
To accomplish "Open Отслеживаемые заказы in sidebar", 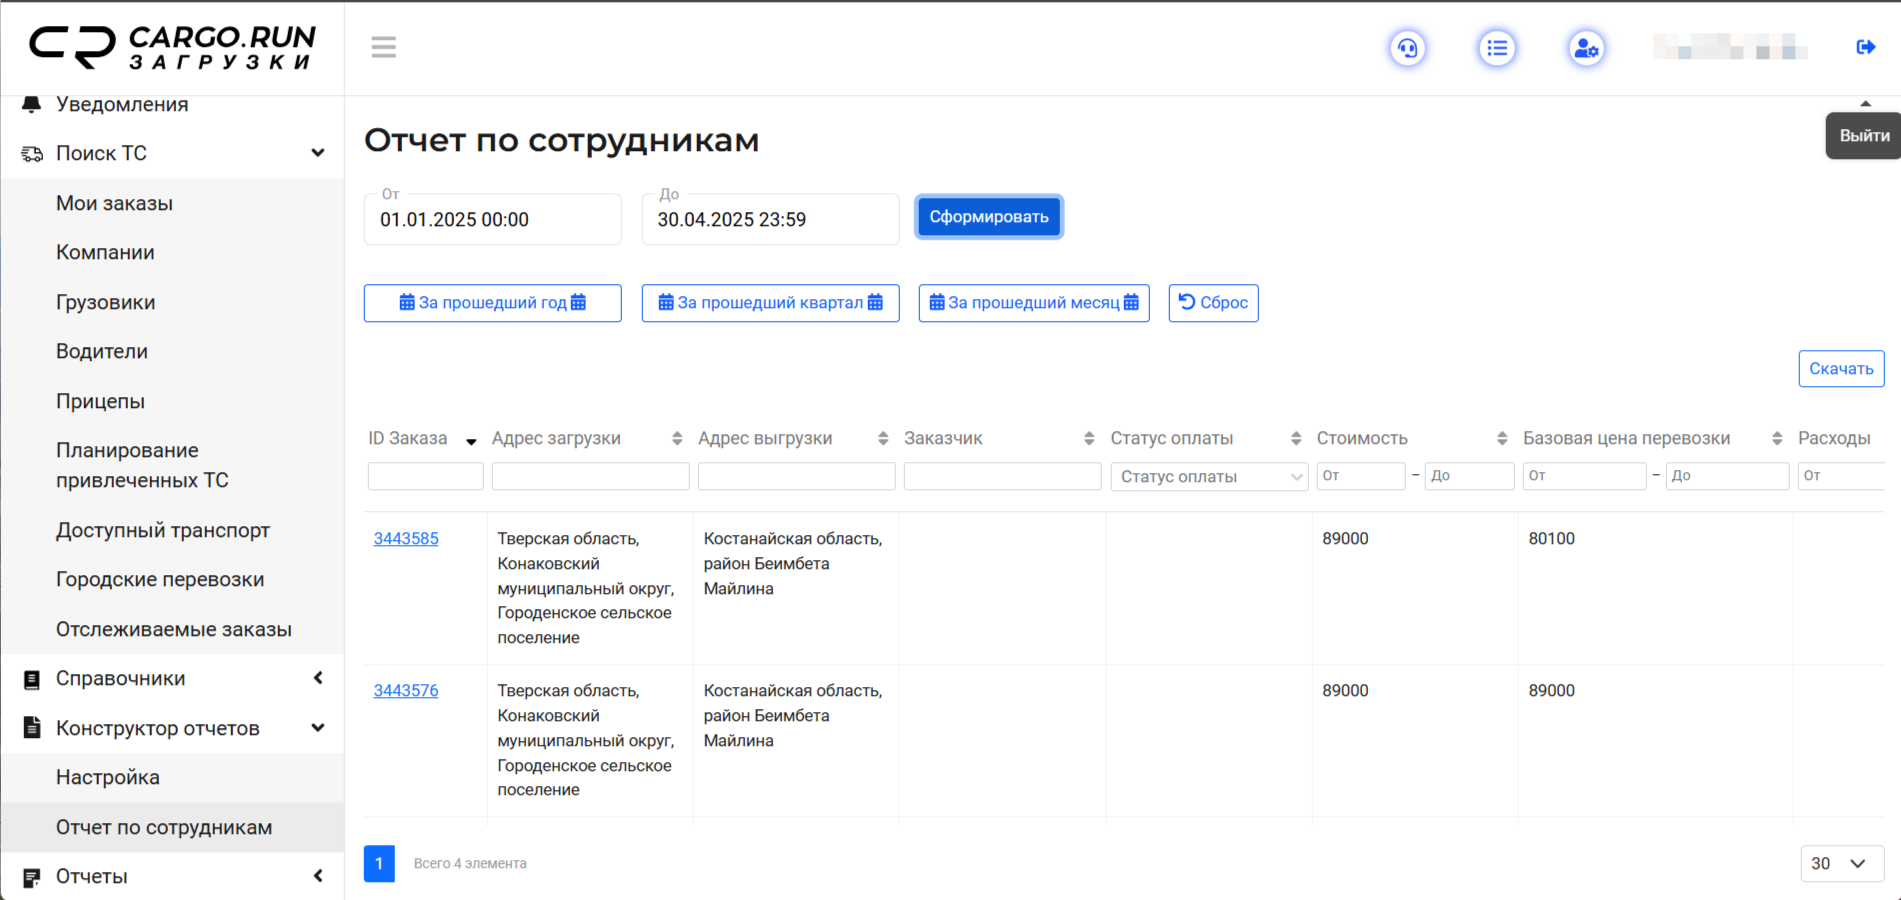I will tap(174, 629).
